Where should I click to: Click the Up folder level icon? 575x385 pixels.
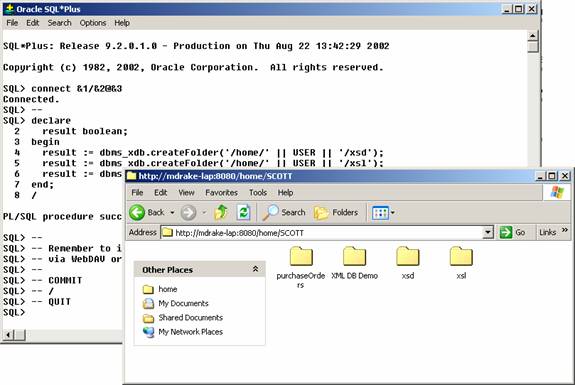tap(221, 212)
